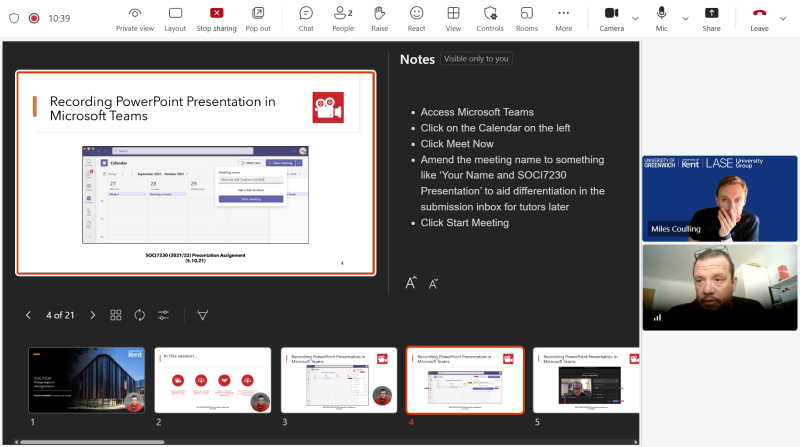
Task: Advance to the next slide
Action: click(92, 315)
